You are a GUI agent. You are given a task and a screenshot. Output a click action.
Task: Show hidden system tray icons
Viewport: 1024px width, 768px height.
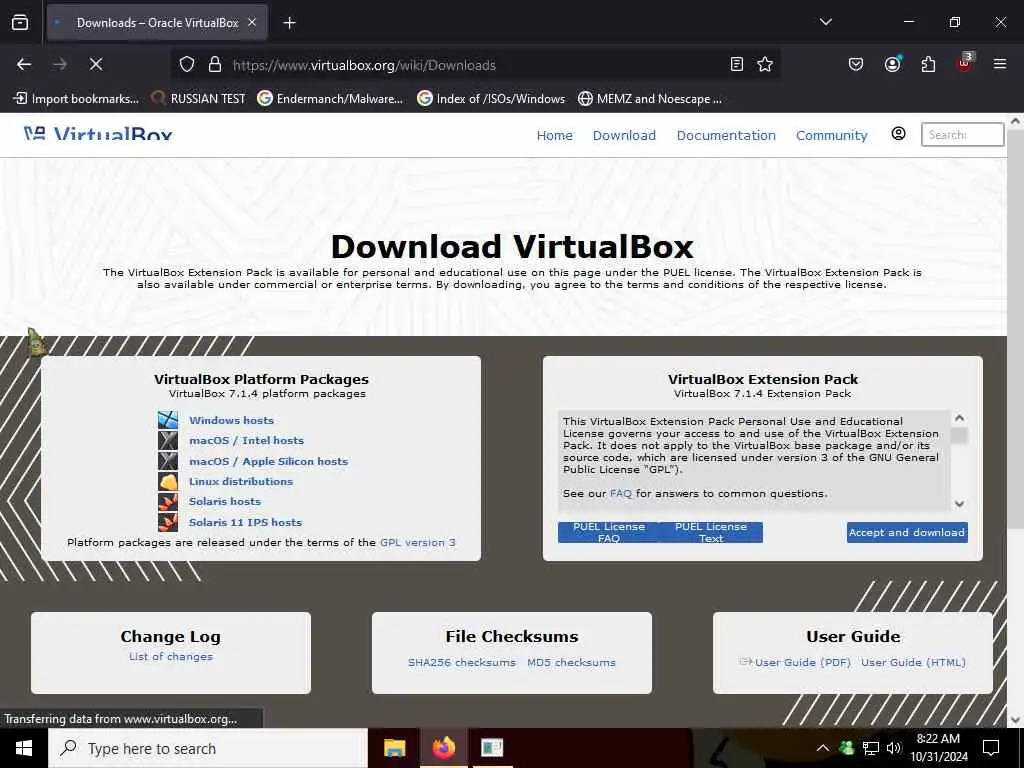point(823,748)
